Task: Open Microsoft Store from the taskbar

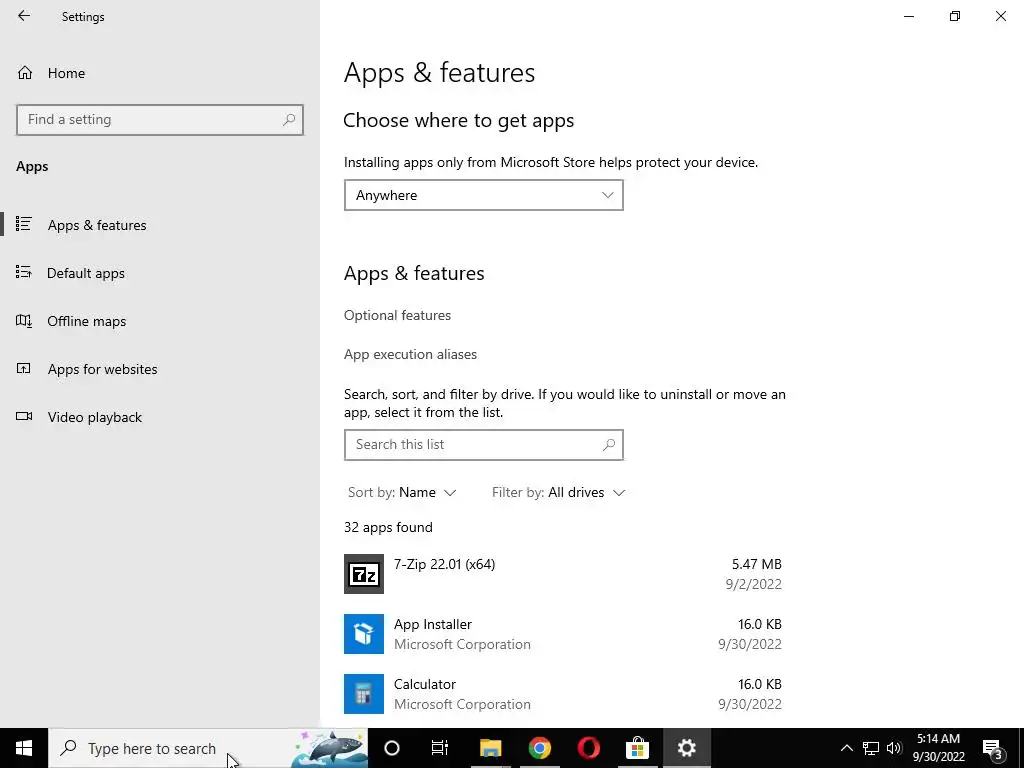Action: tap(637, 748)
